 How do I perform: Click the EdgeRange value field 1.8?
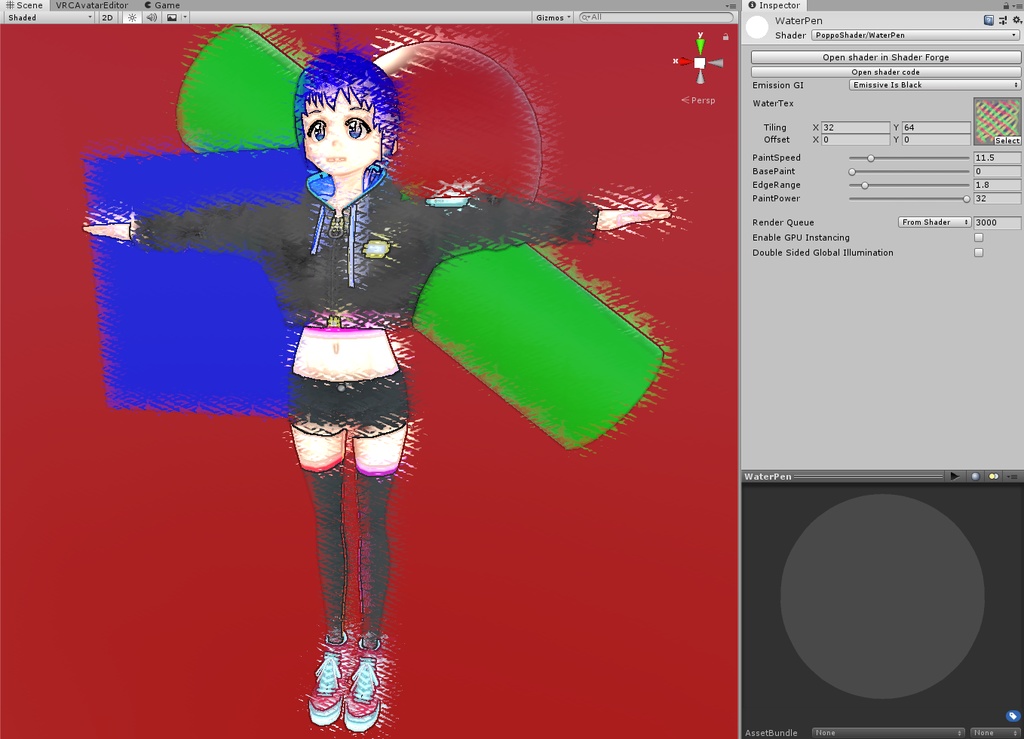tap(997, 185)
